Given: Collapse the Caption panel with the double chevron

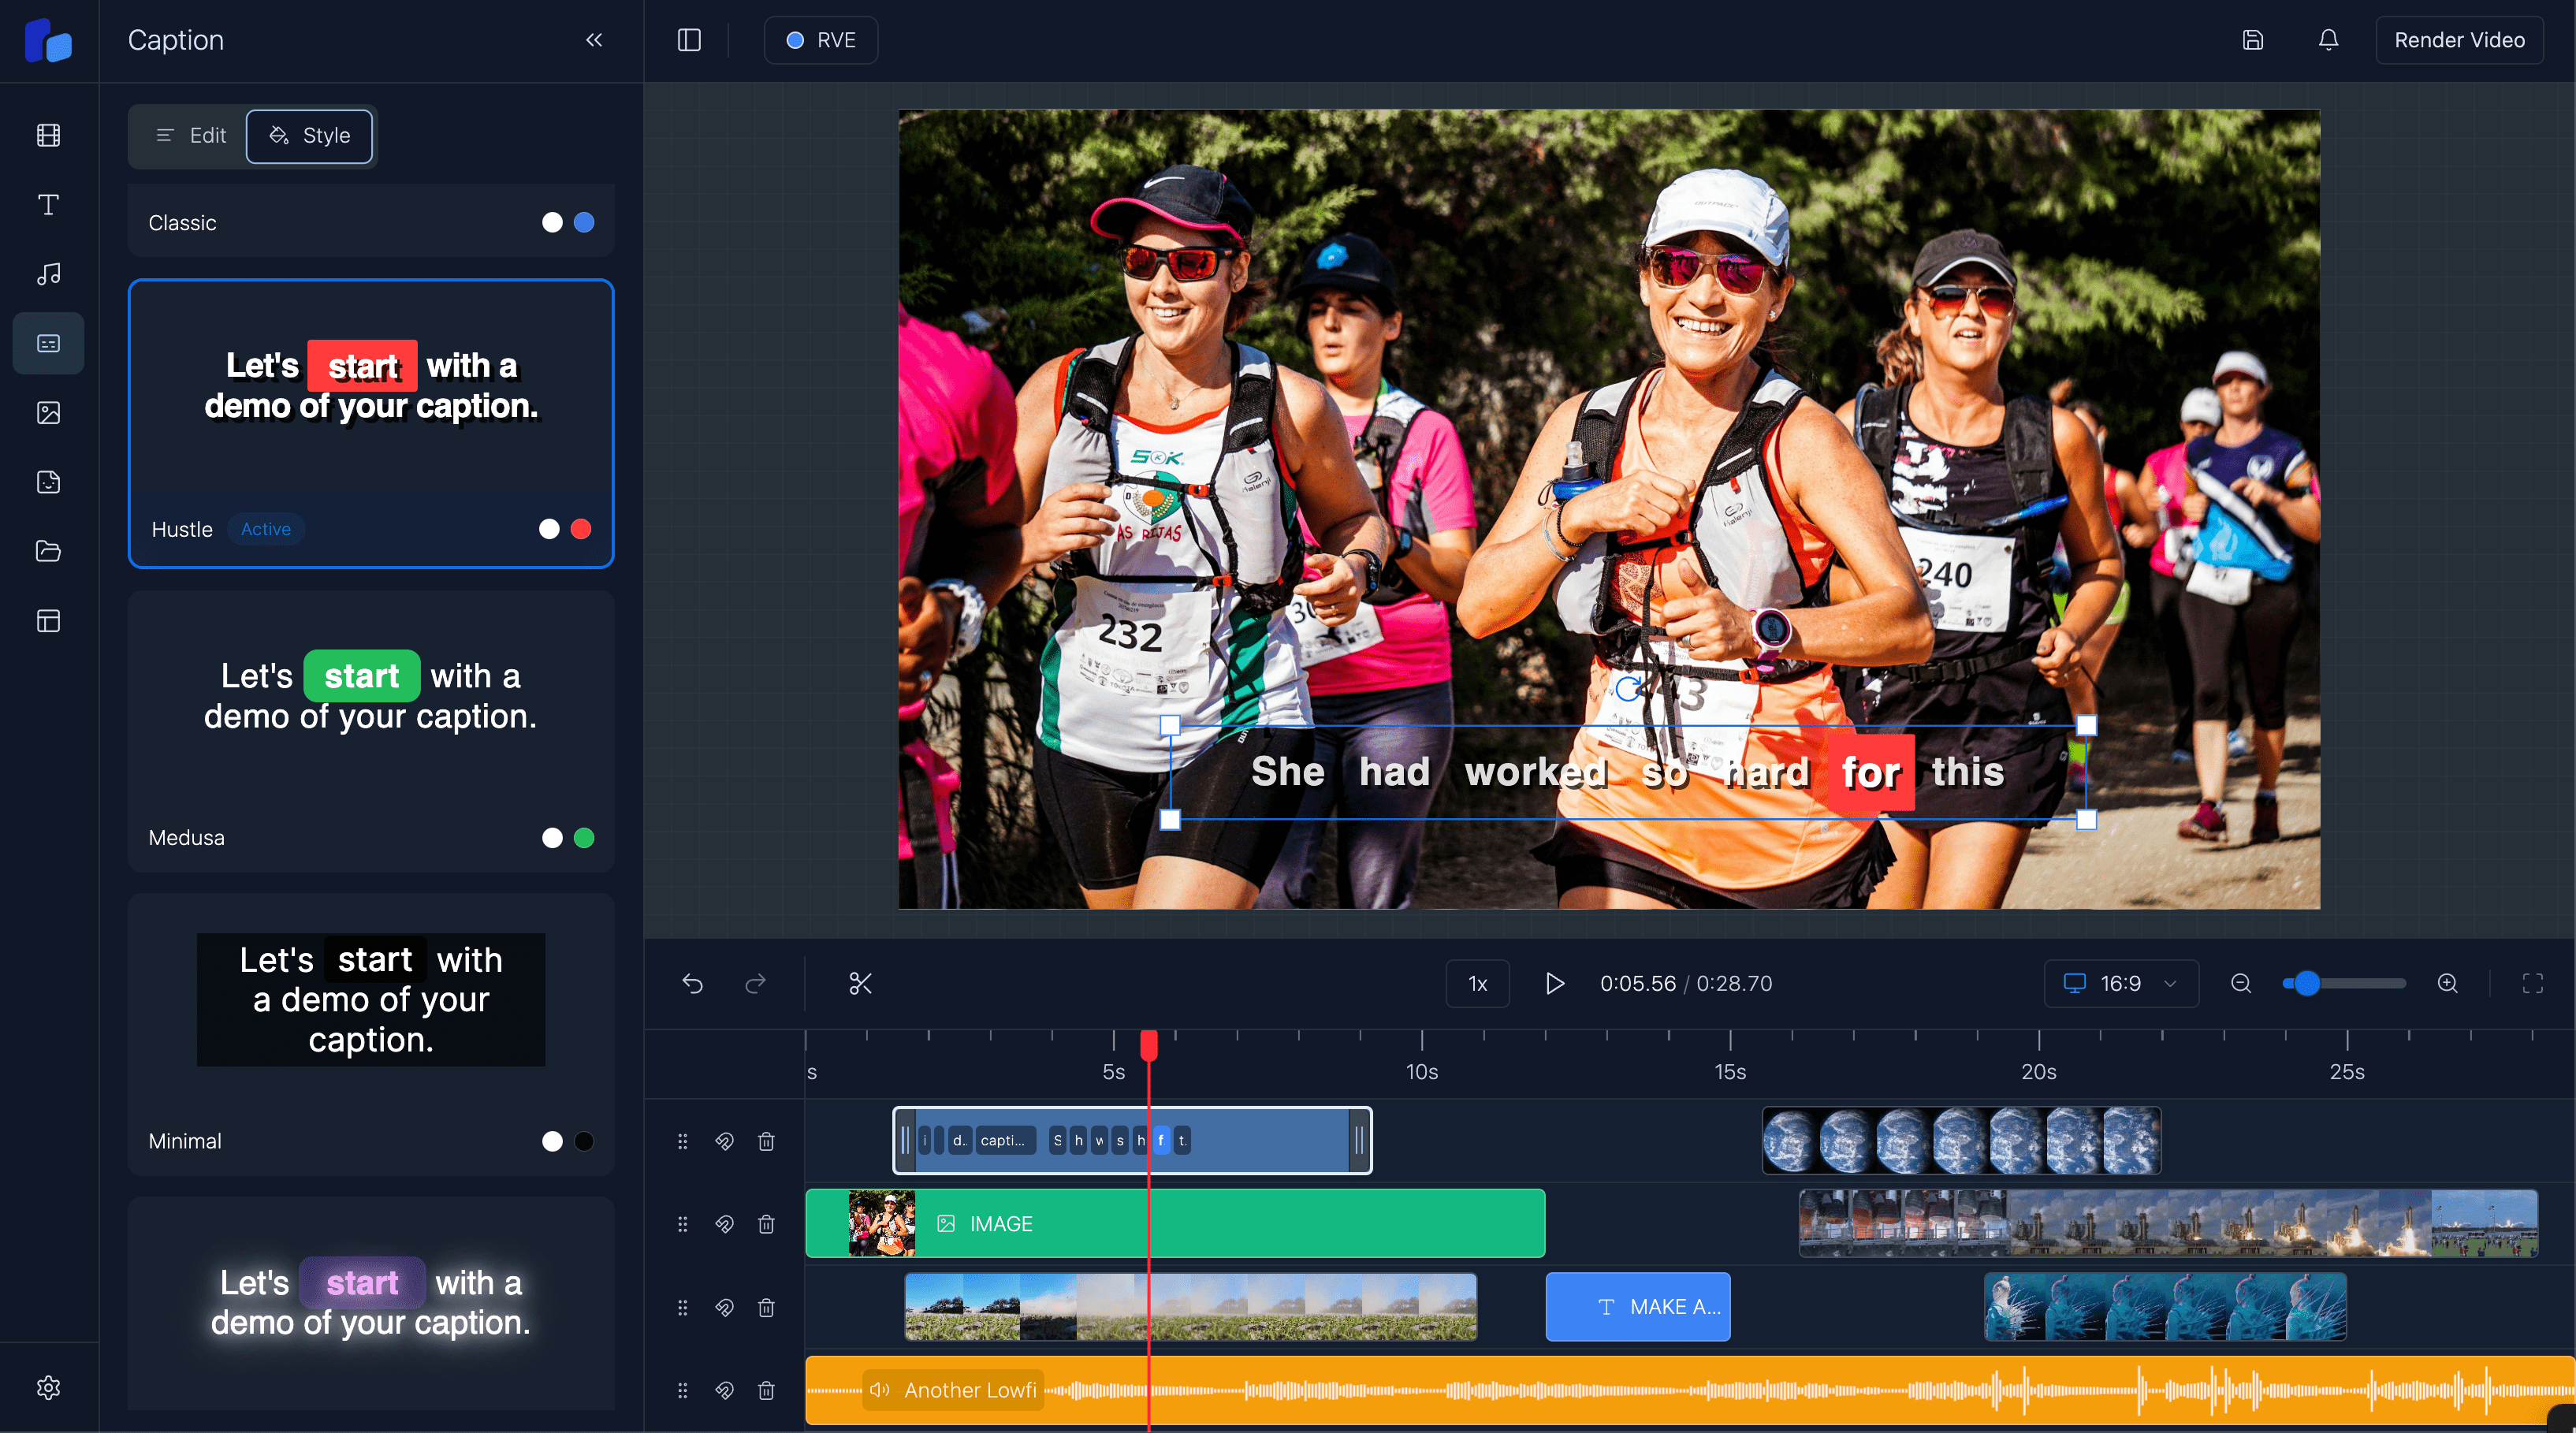Looking at the screenshot, I should 593,40.
